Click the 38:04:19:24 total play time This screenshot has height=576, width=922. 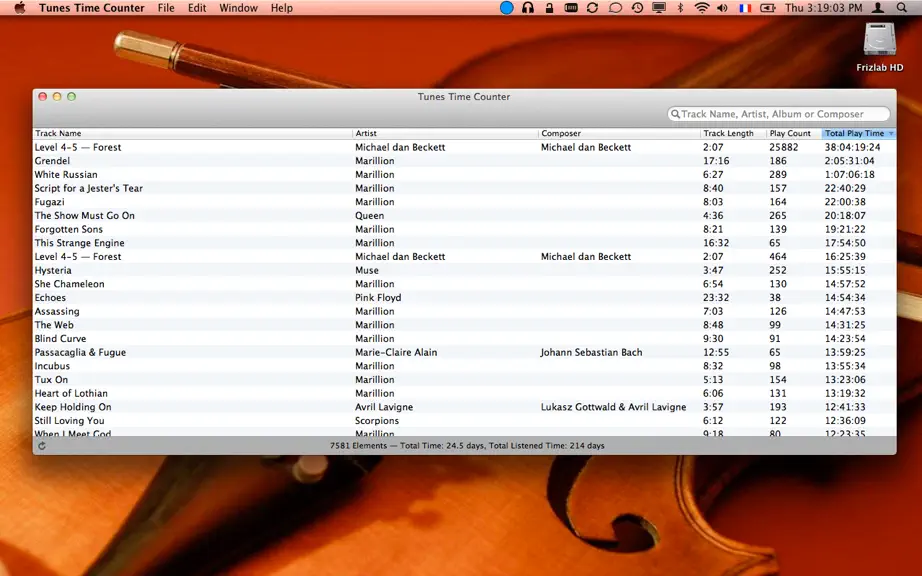853,147
